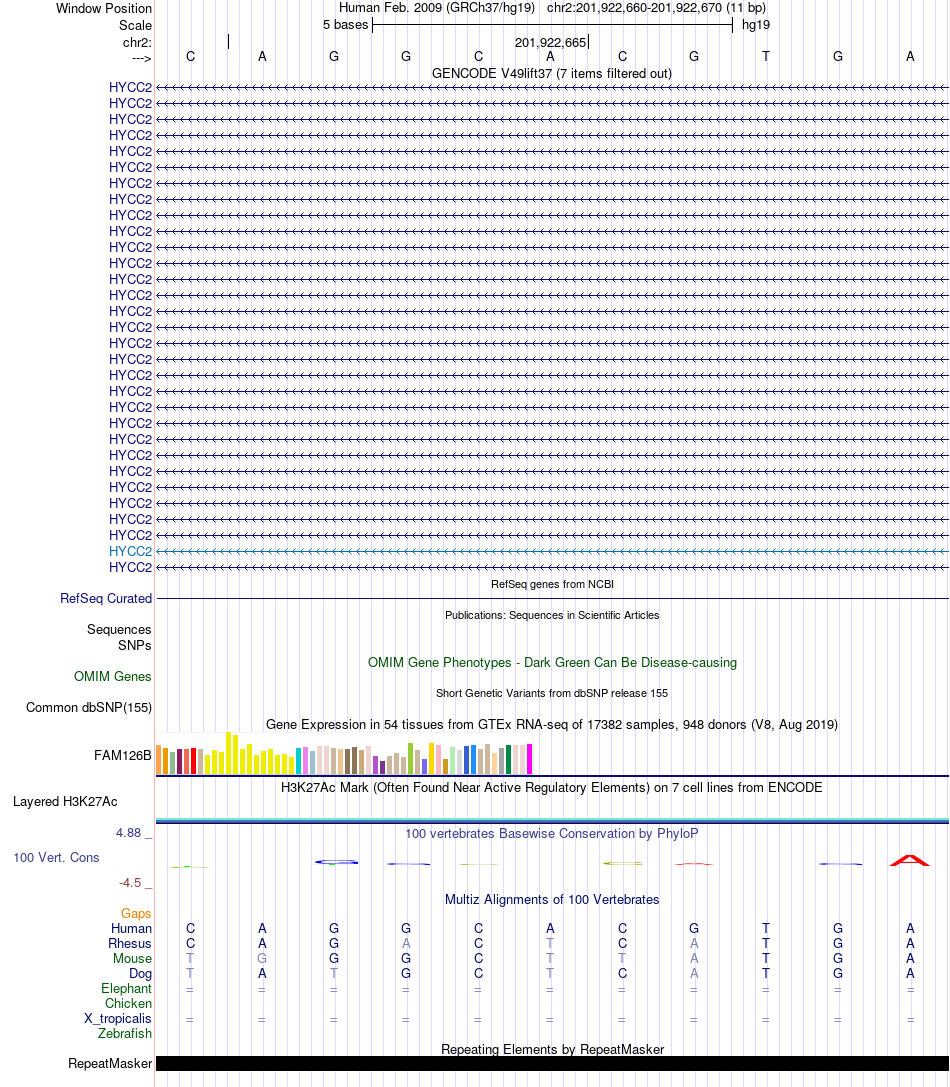Click 100 vertebrates Basewise Conservation by PhyloP title

[x=552, y=833]
